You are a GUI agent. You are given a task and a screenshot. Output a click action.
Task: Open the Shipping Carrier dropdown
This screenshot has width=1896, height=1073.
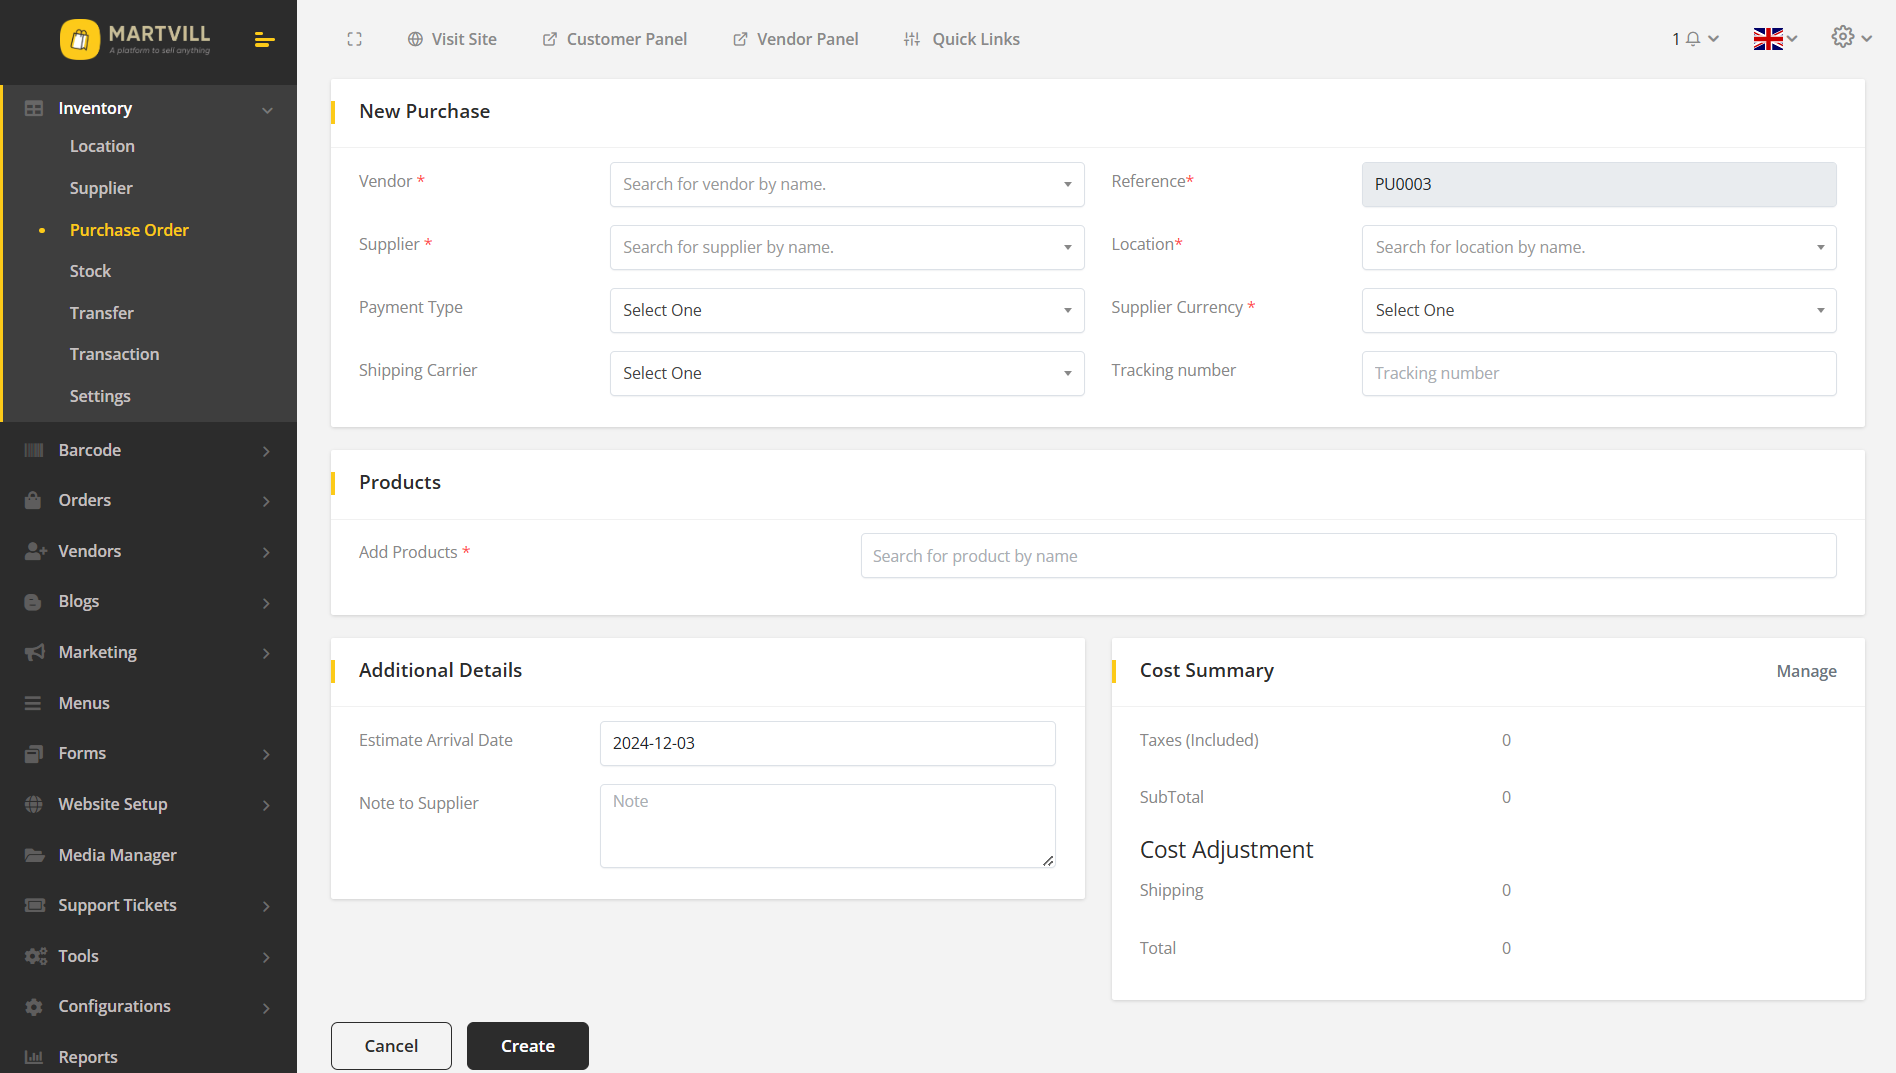[x=846, y=373]
